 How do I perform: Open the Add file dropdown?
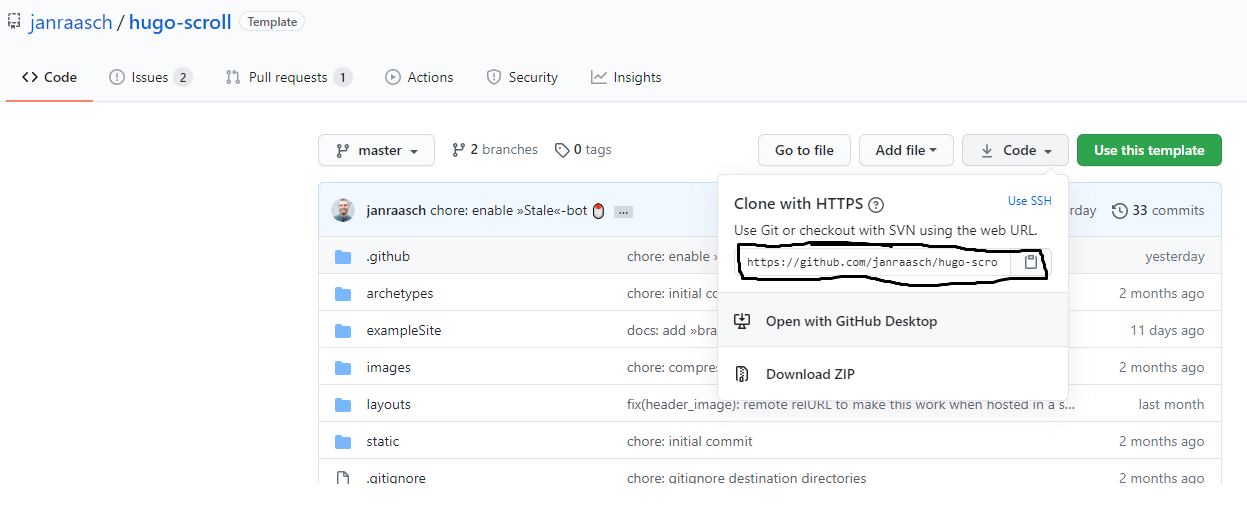coord(907,150)
